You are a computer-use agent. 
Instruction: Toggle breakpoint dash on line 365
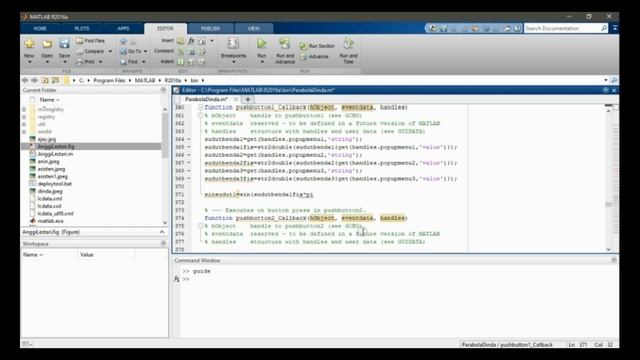coord(189,147)
